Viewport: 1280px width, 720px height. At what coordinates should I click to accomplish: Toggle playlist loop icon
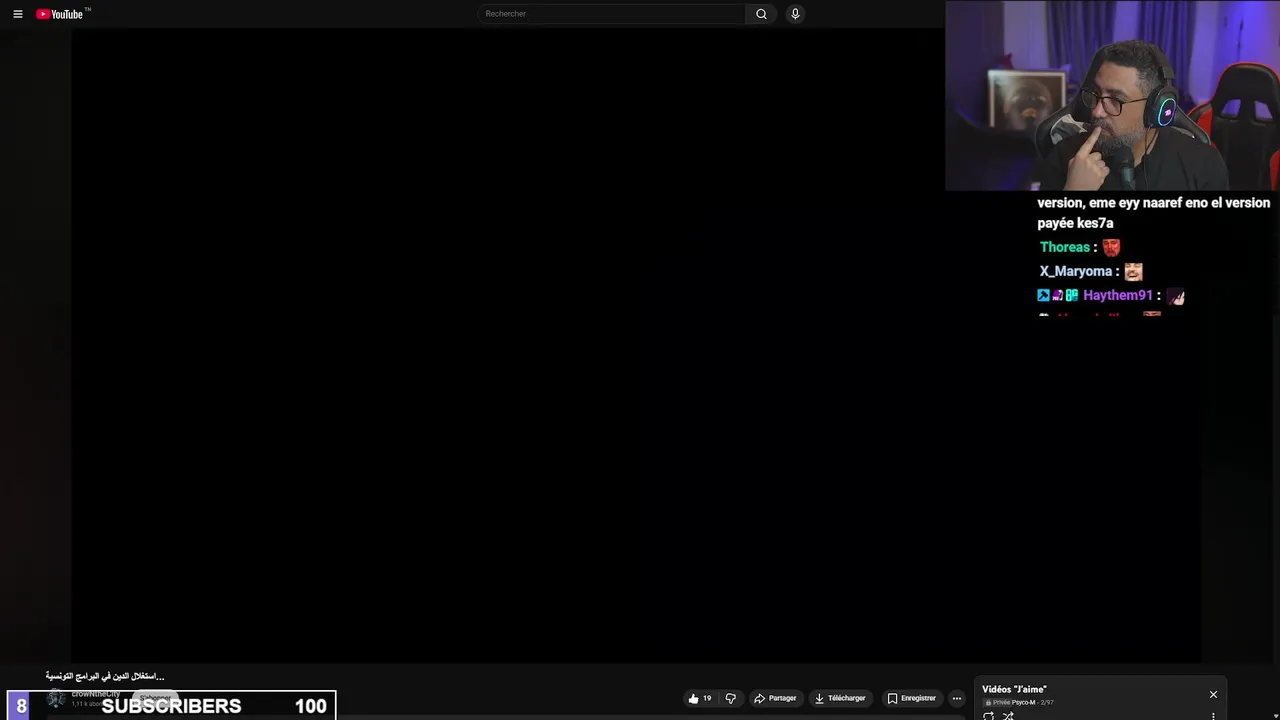pos(988,715)
